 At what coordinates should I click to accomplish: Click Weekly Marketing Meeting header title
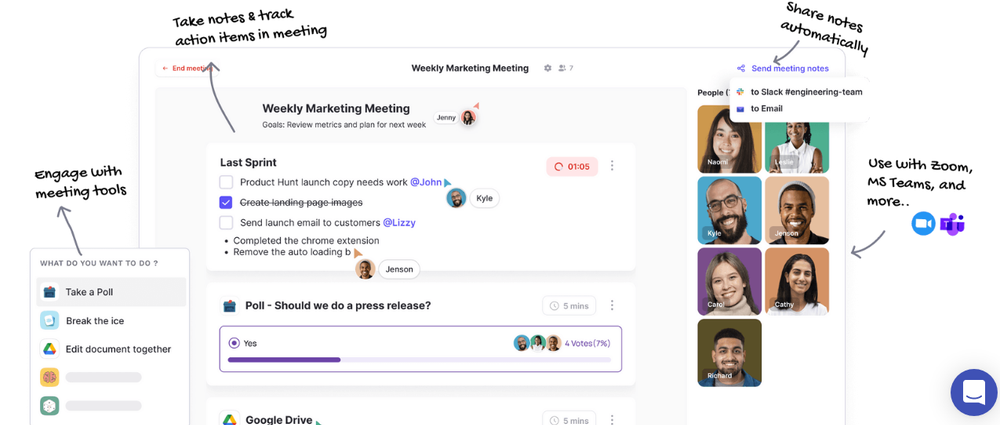coord(470,68)
